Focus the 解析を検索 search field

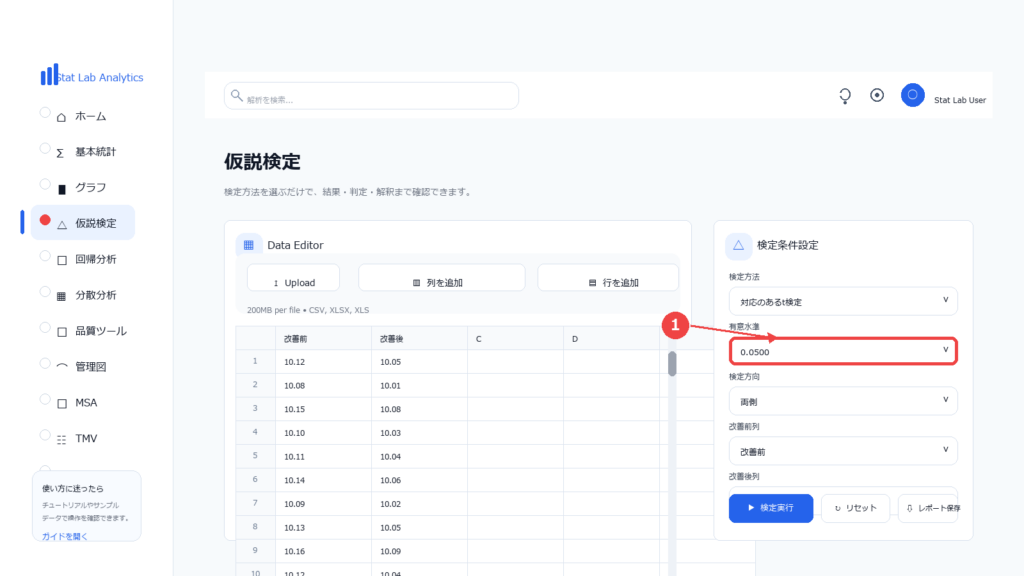(371, 96)
